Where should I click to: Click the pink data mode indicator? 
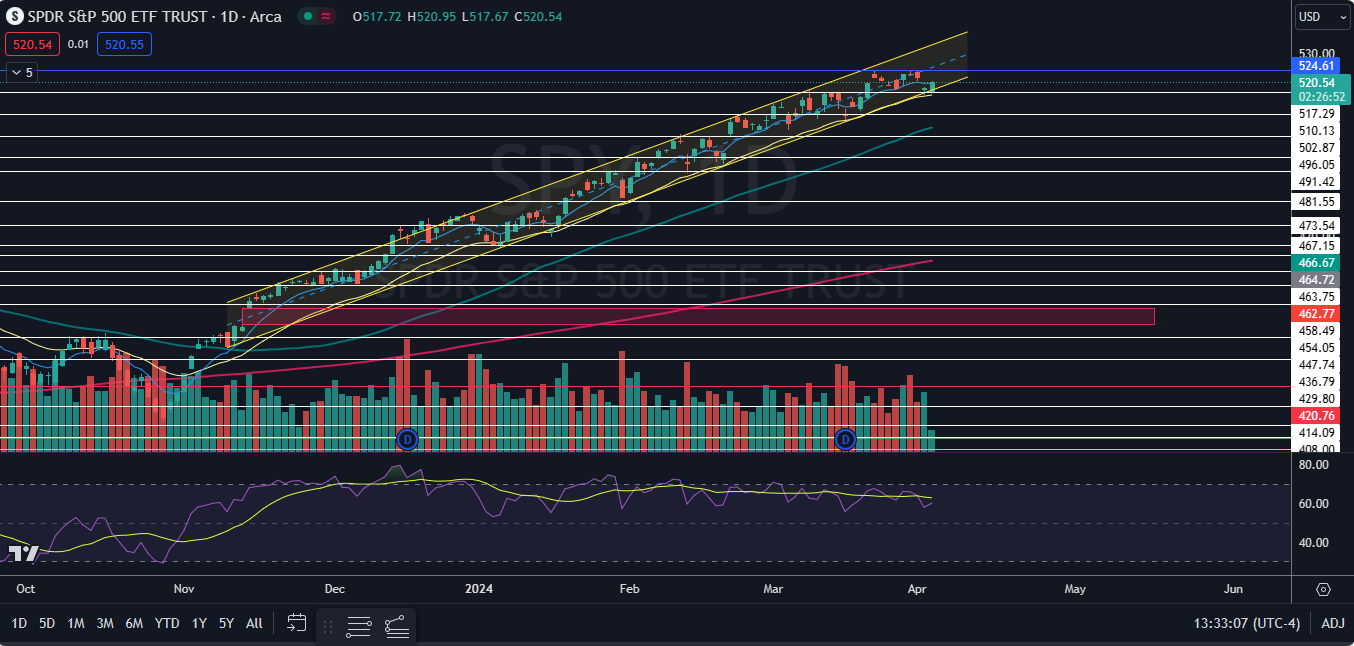pyautogui.click(x=326, y=15)
